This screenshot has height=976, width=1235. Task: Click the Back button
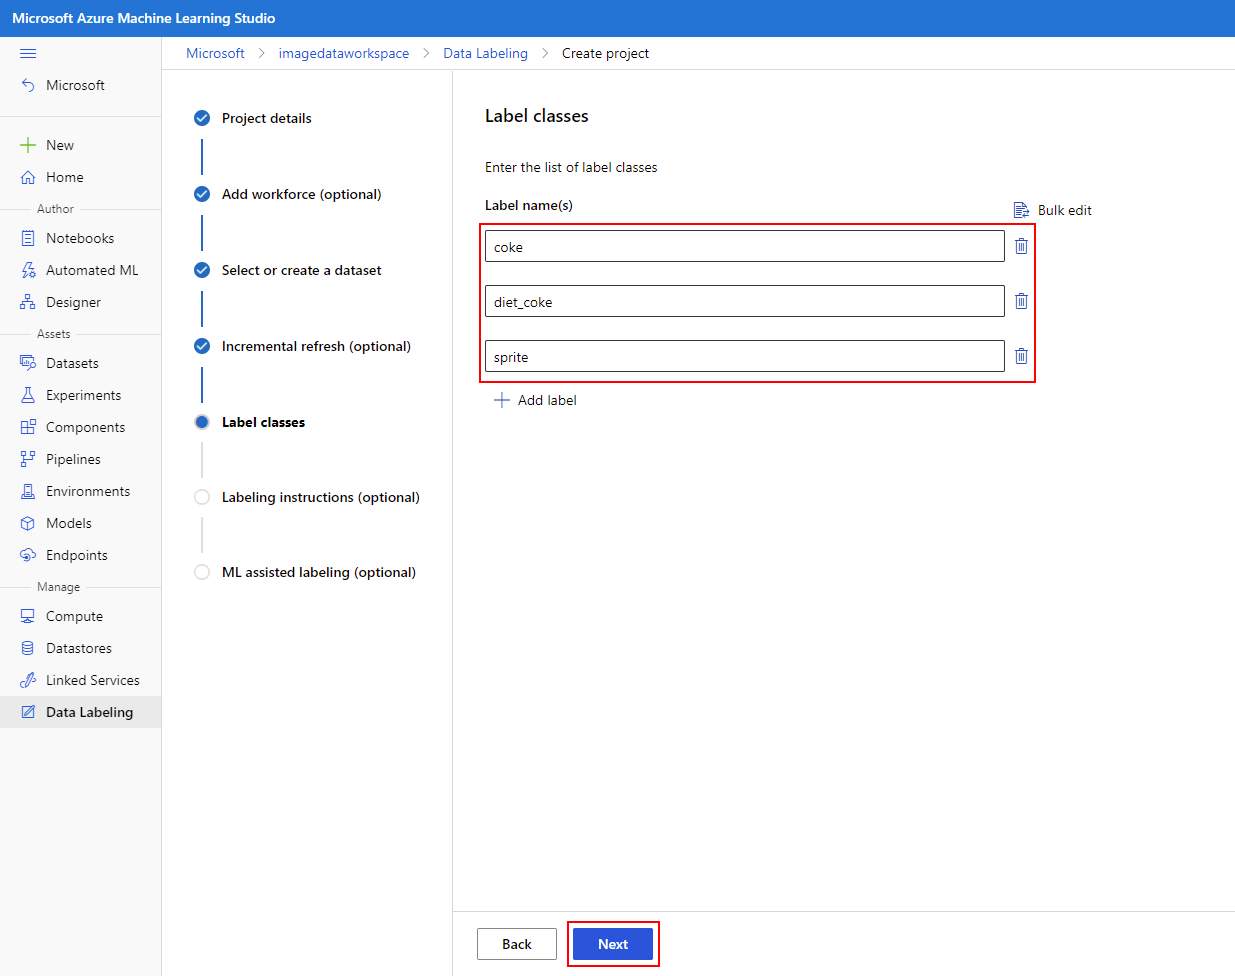click(517, 944)
